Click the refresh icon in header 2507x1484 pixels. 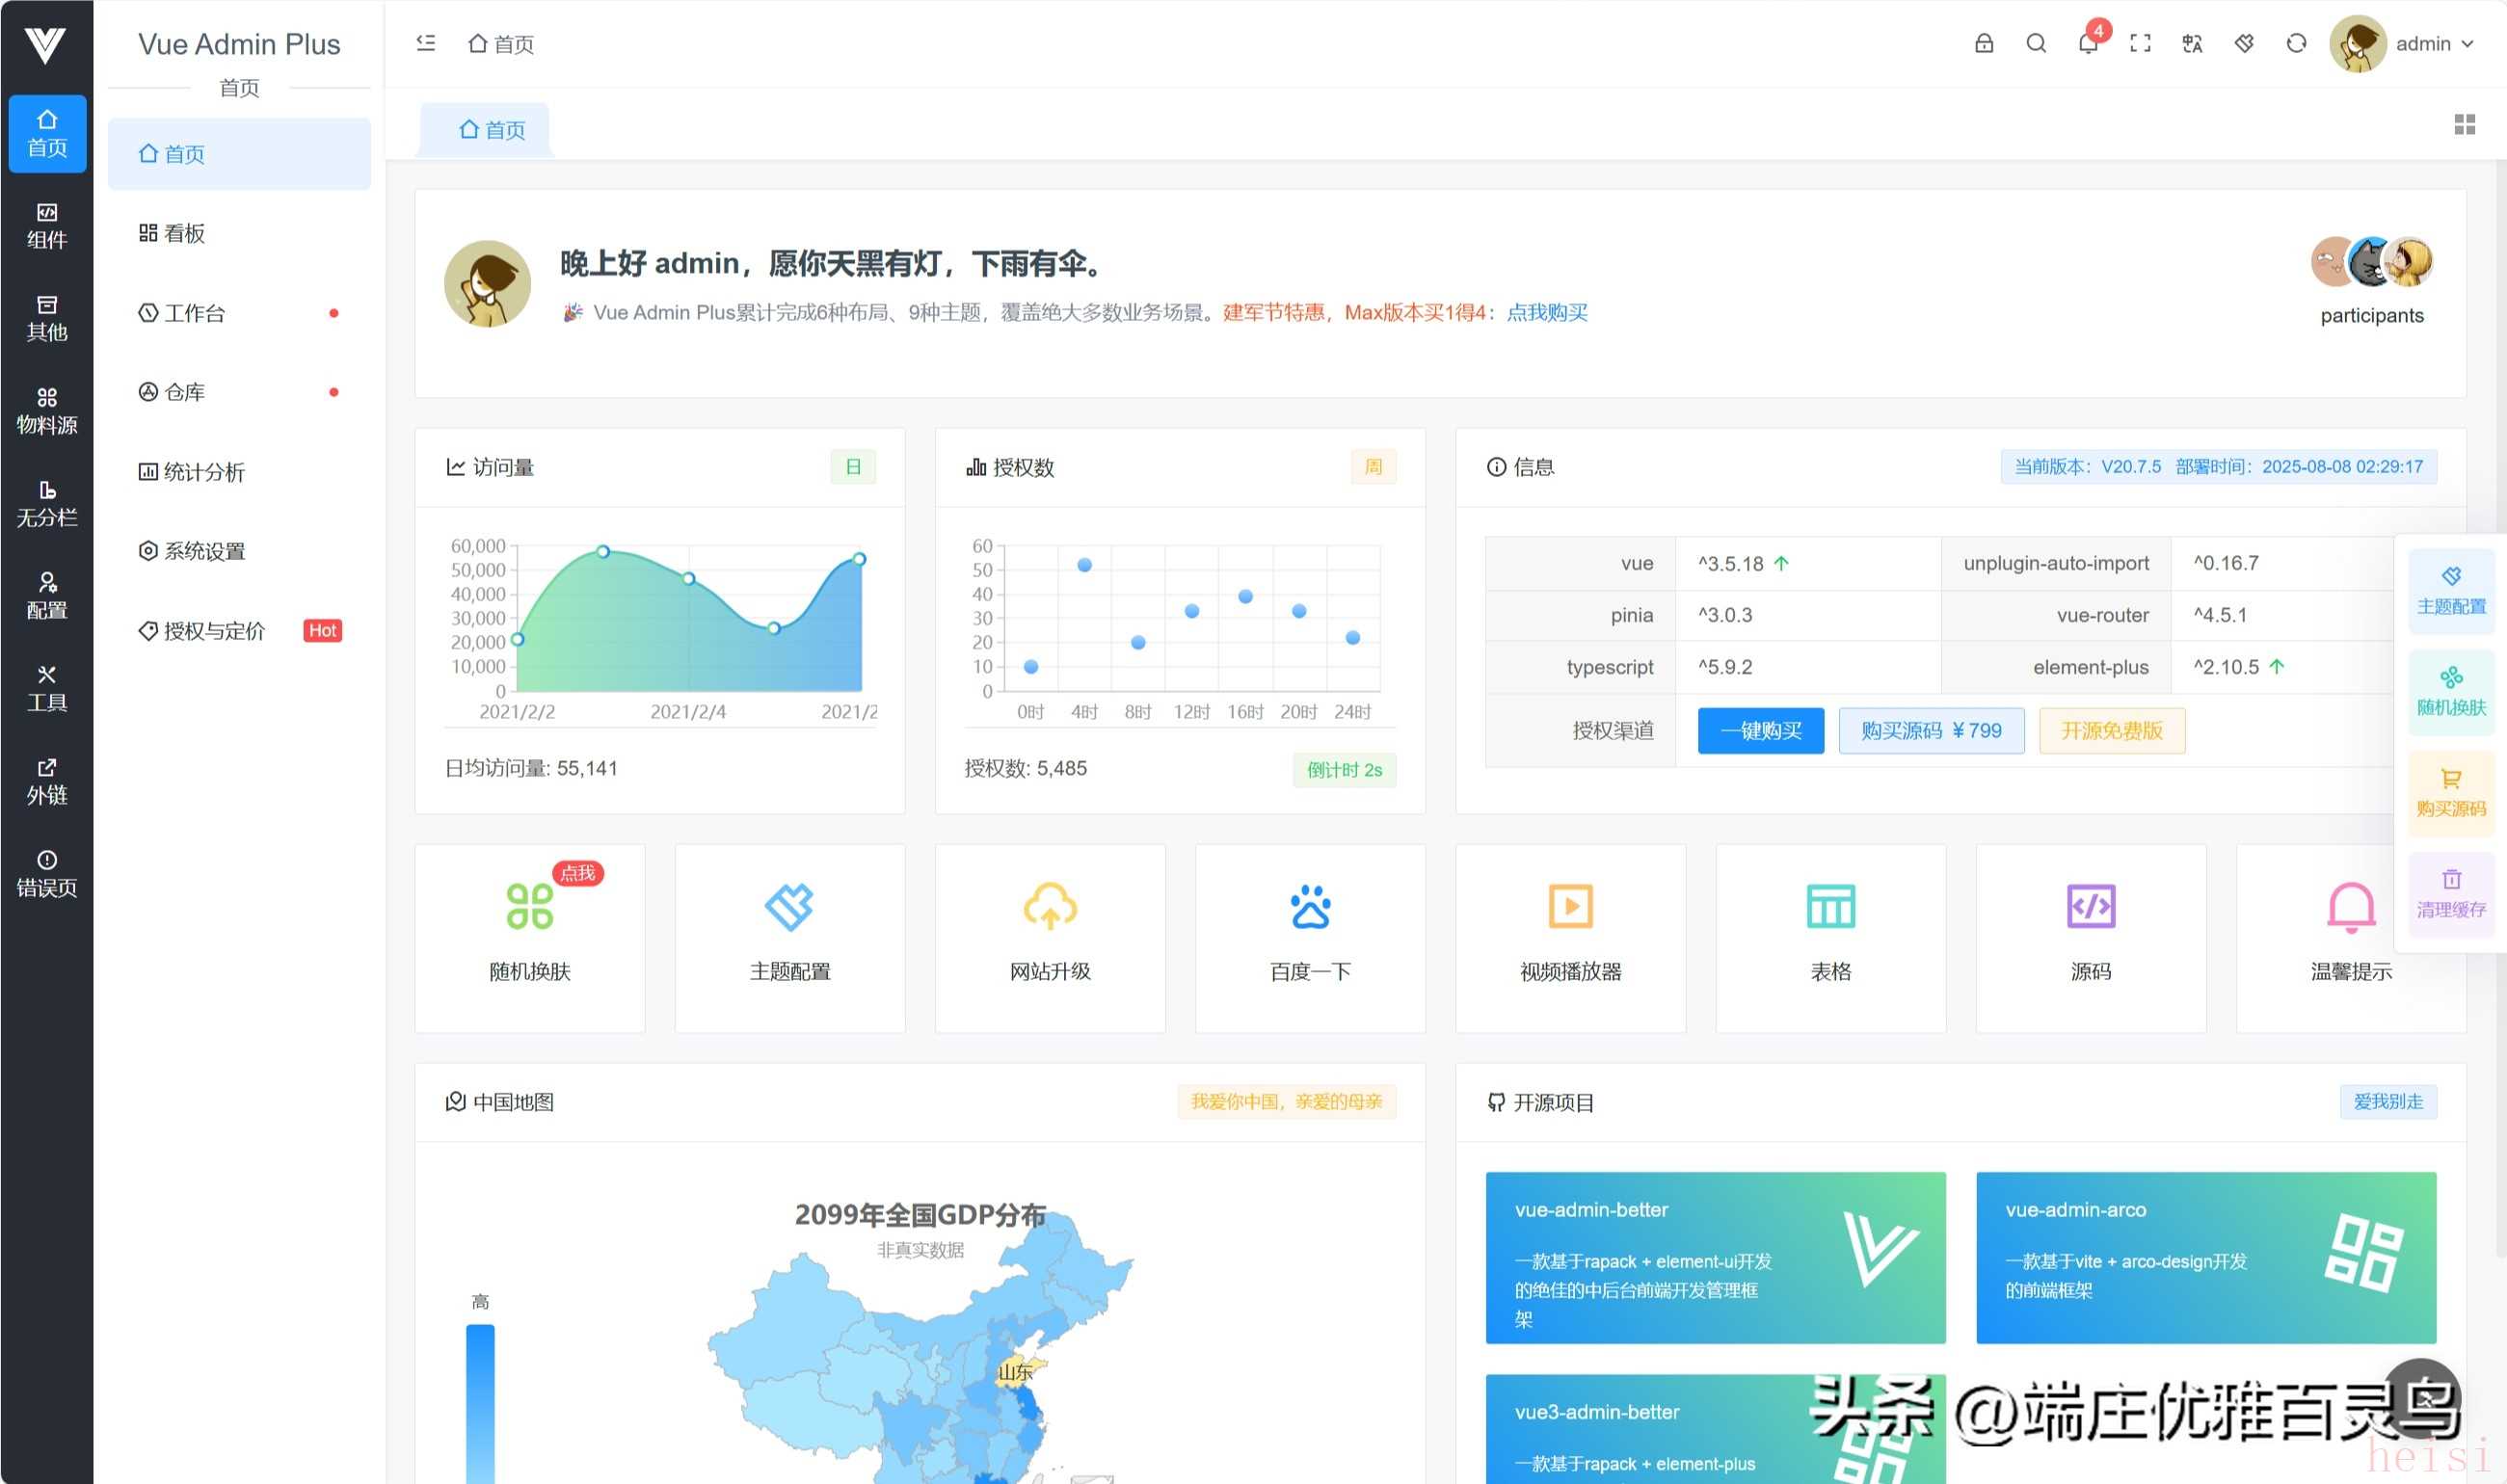coord(2296,44)
